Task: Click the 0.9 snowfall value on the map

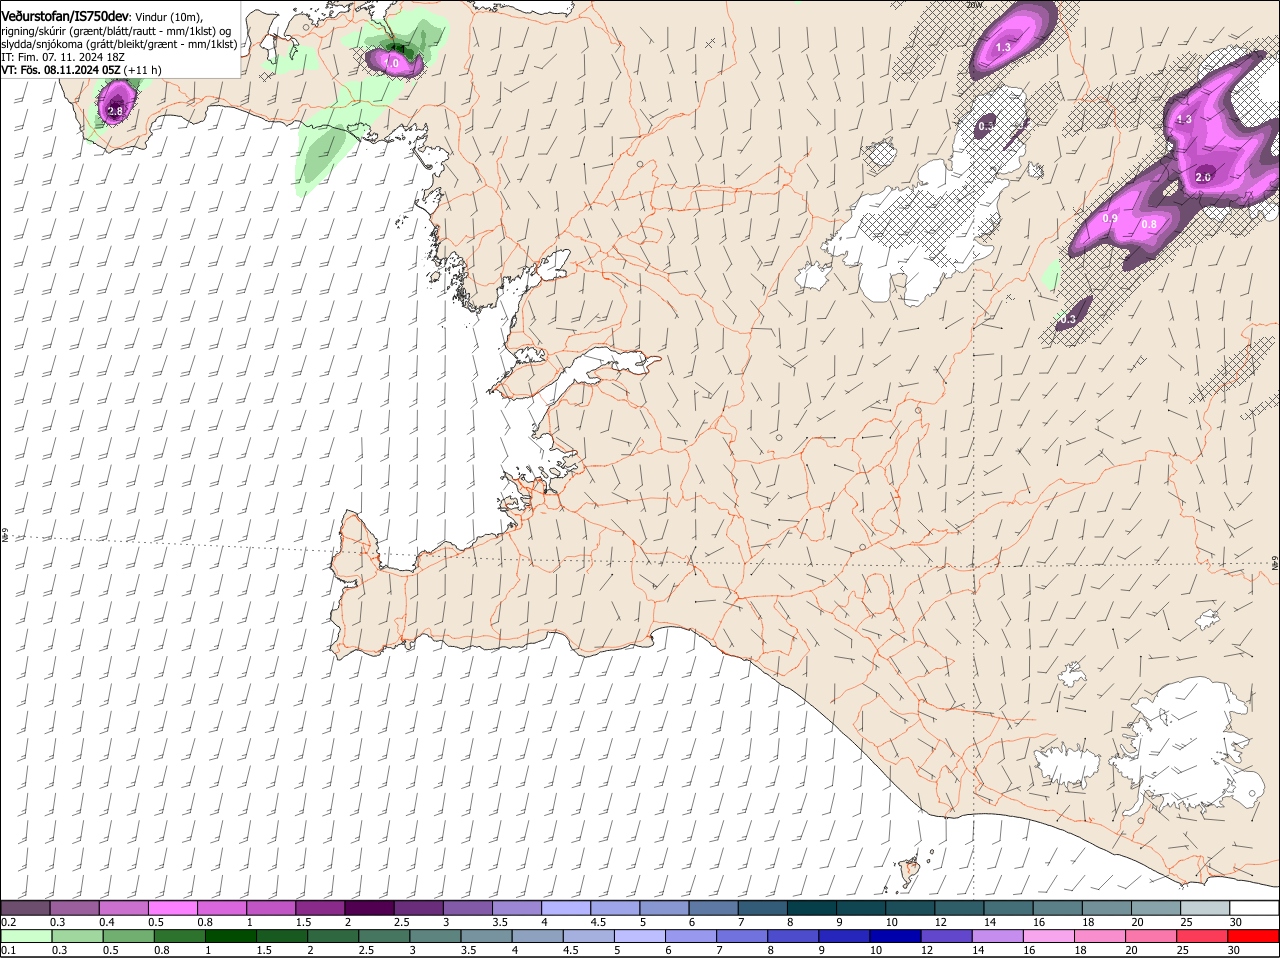Action: coord(1110,218)
